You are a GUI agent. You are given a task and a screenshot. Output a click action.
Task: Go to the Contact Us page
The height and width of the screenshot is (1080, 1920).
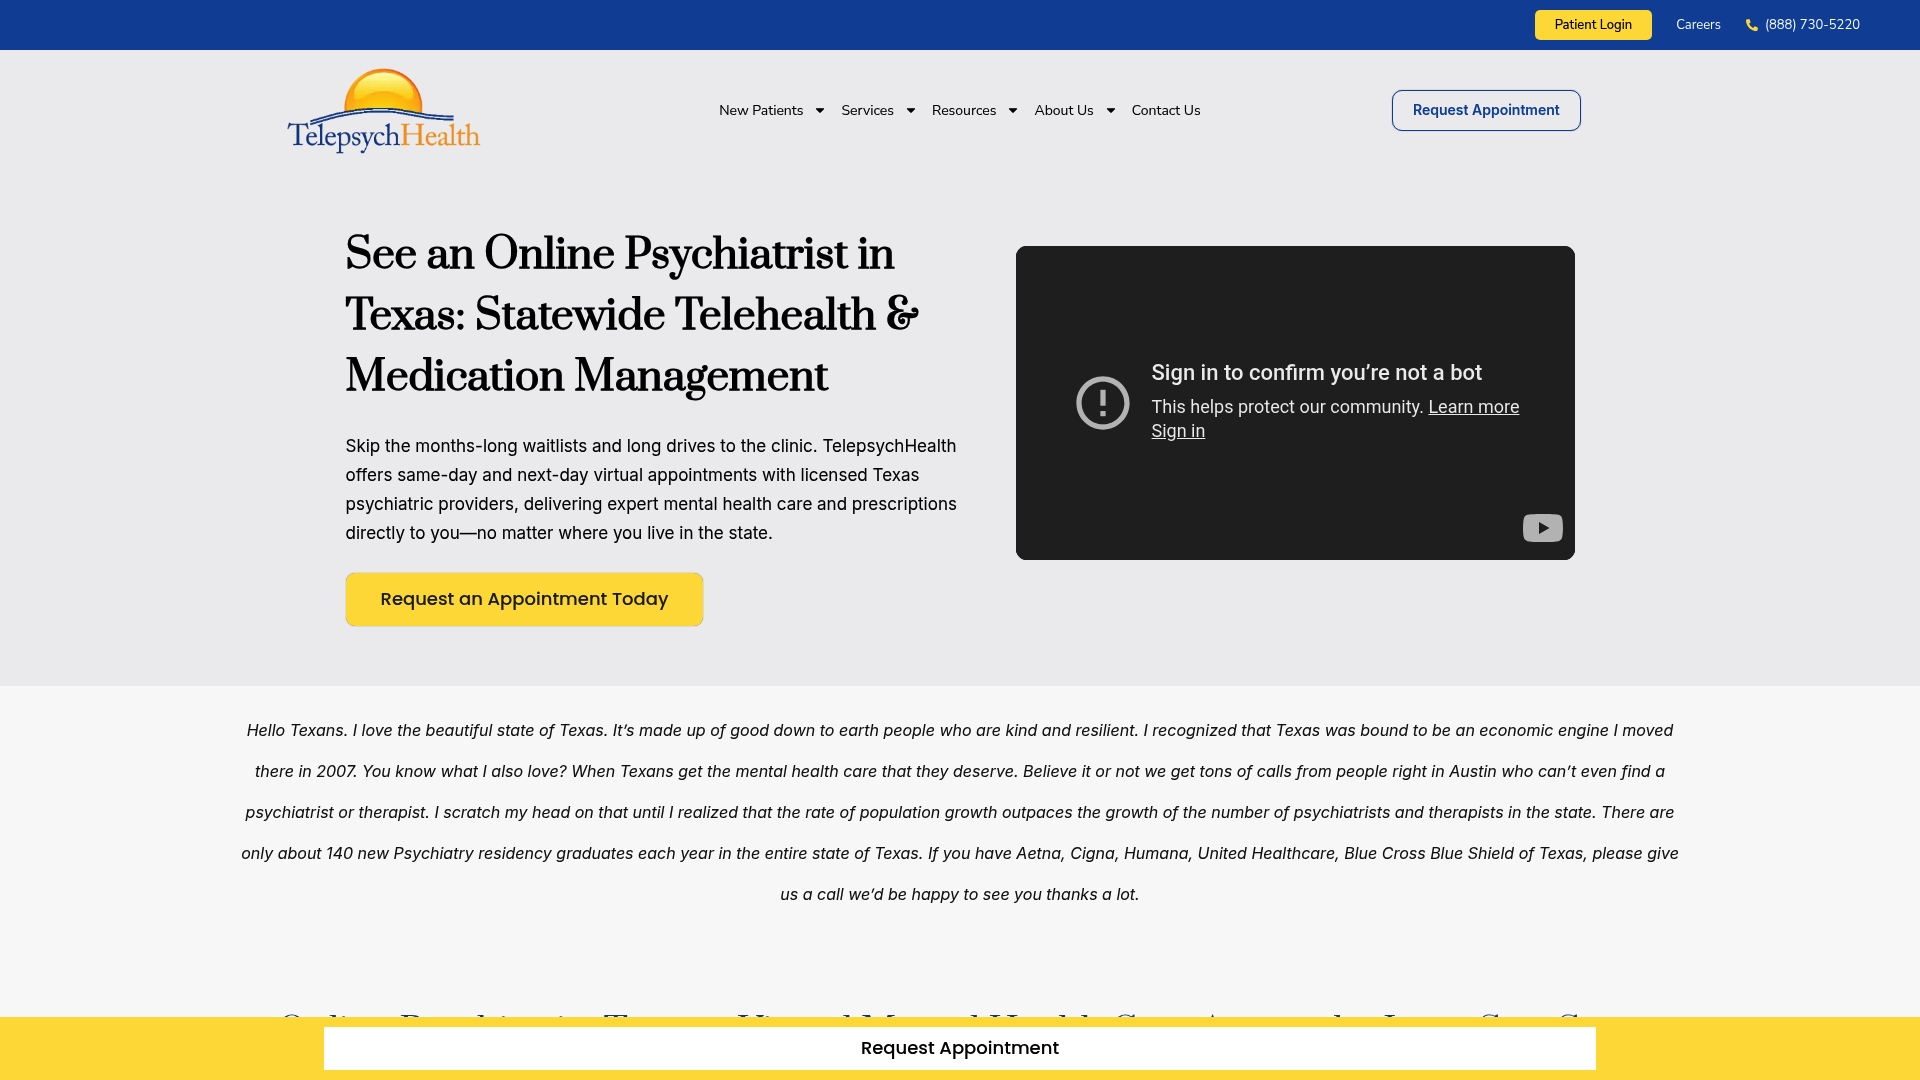coord(1166,110)
